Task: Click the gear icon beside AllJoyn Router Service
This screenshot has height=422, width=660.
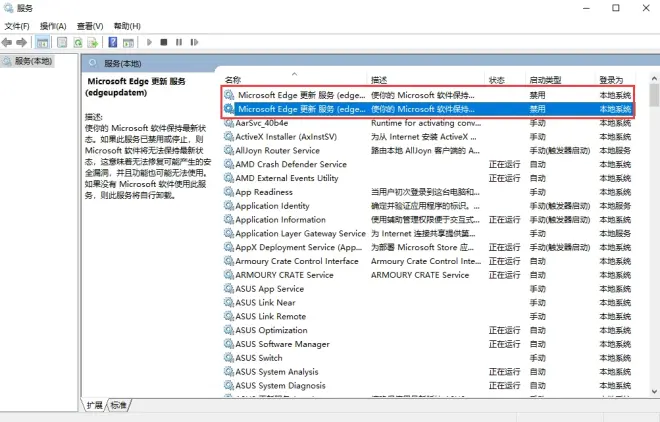Action: (229, 151)
